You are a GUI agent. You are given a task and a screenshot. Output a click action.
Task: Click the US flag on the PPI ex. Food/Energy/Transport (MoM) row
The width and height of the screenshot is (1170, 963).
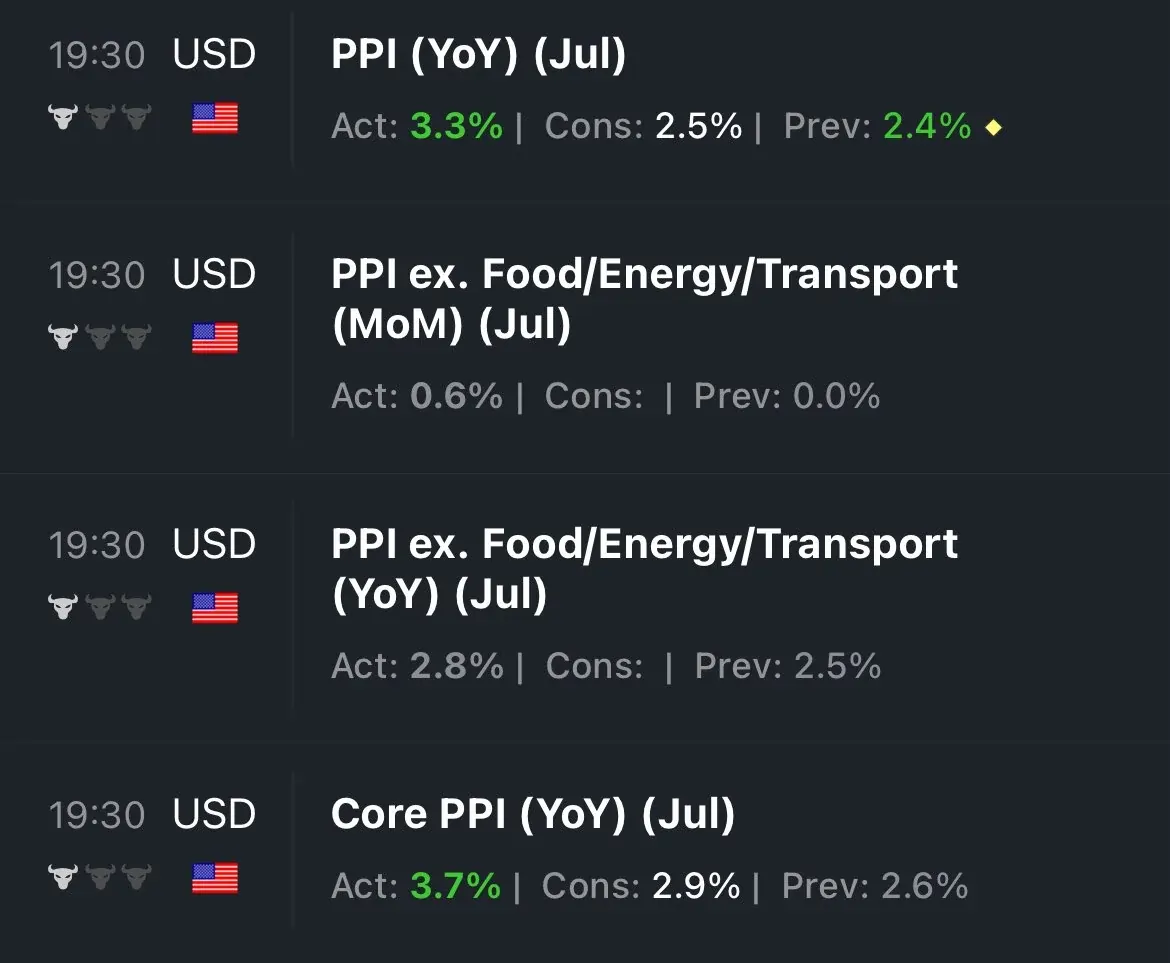point(214,337)
